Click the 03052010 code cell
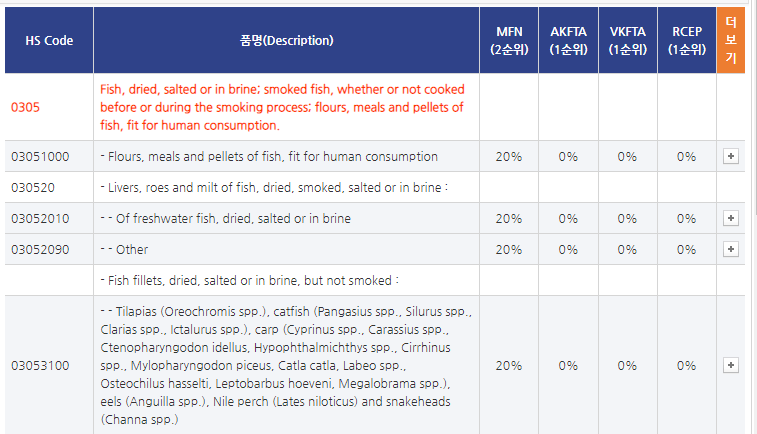This screenshot has width=757, height=434. 40,218
